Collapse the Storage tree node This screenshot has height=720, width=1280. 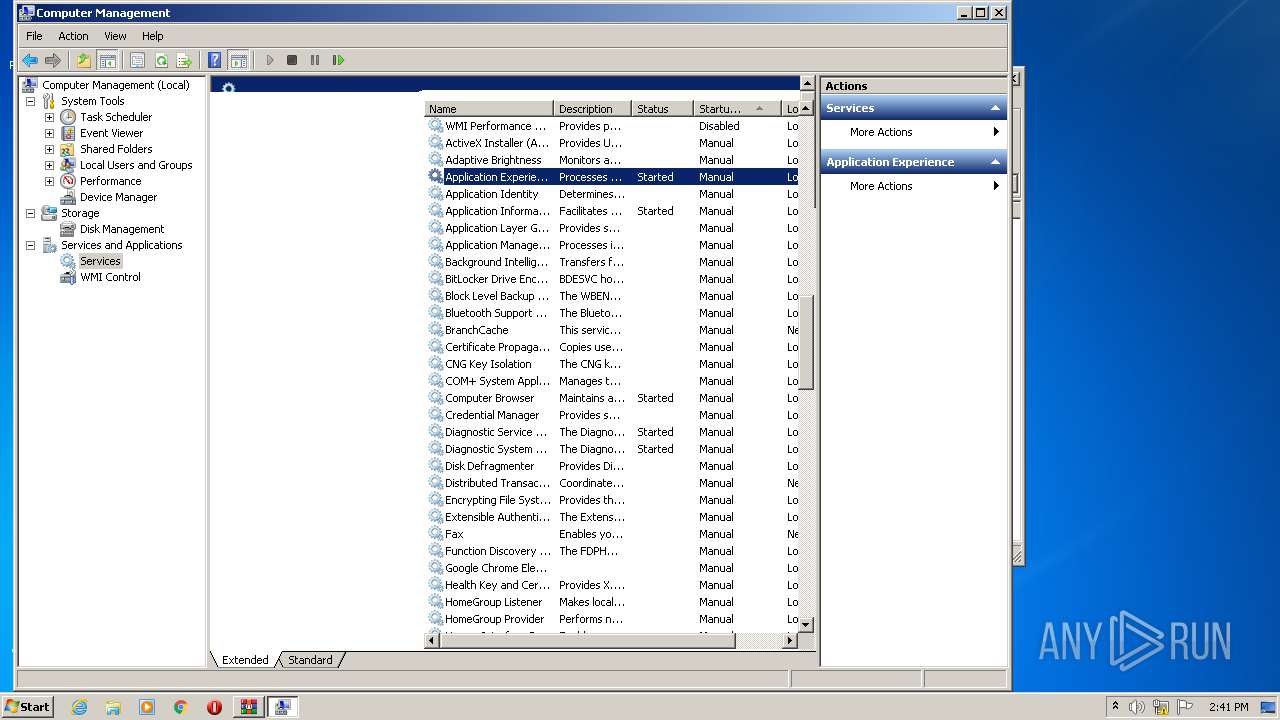(x=30, y=213)
